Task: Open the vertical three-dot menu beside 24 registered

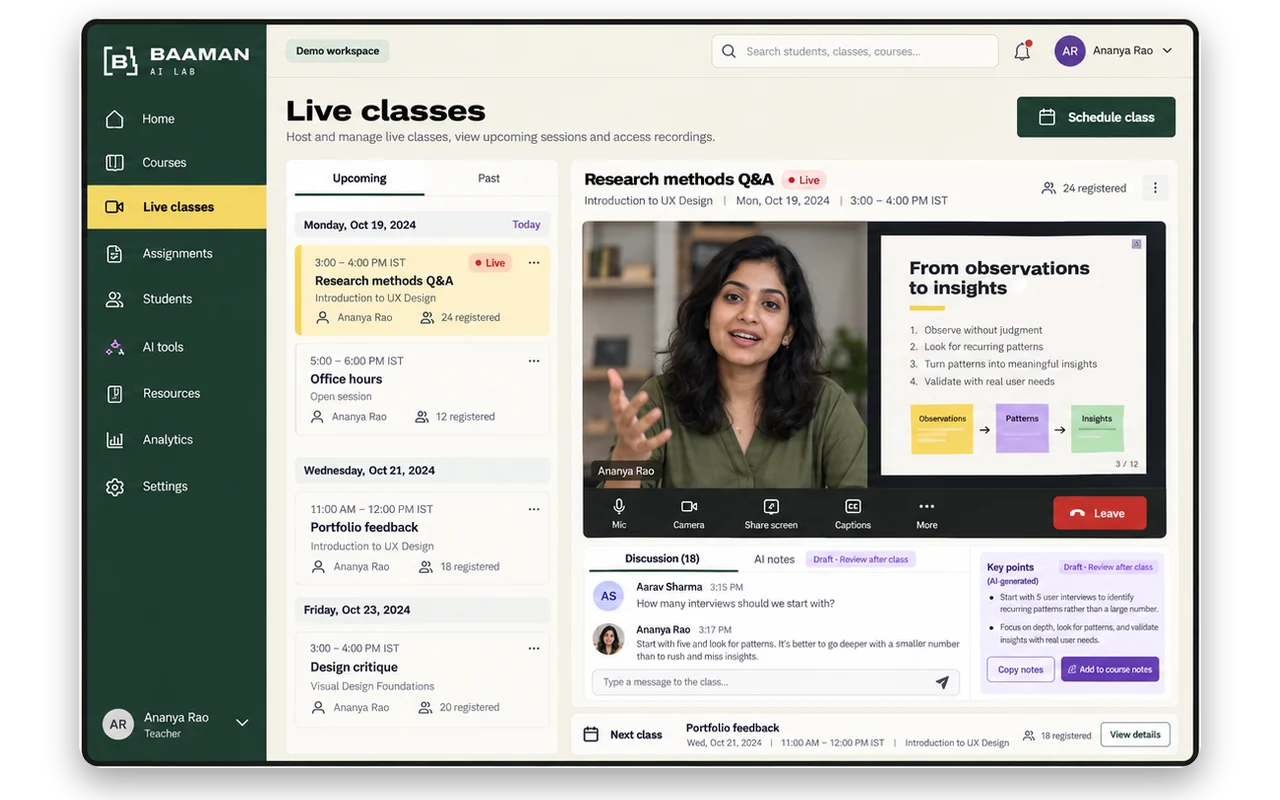Action: 1155,188
